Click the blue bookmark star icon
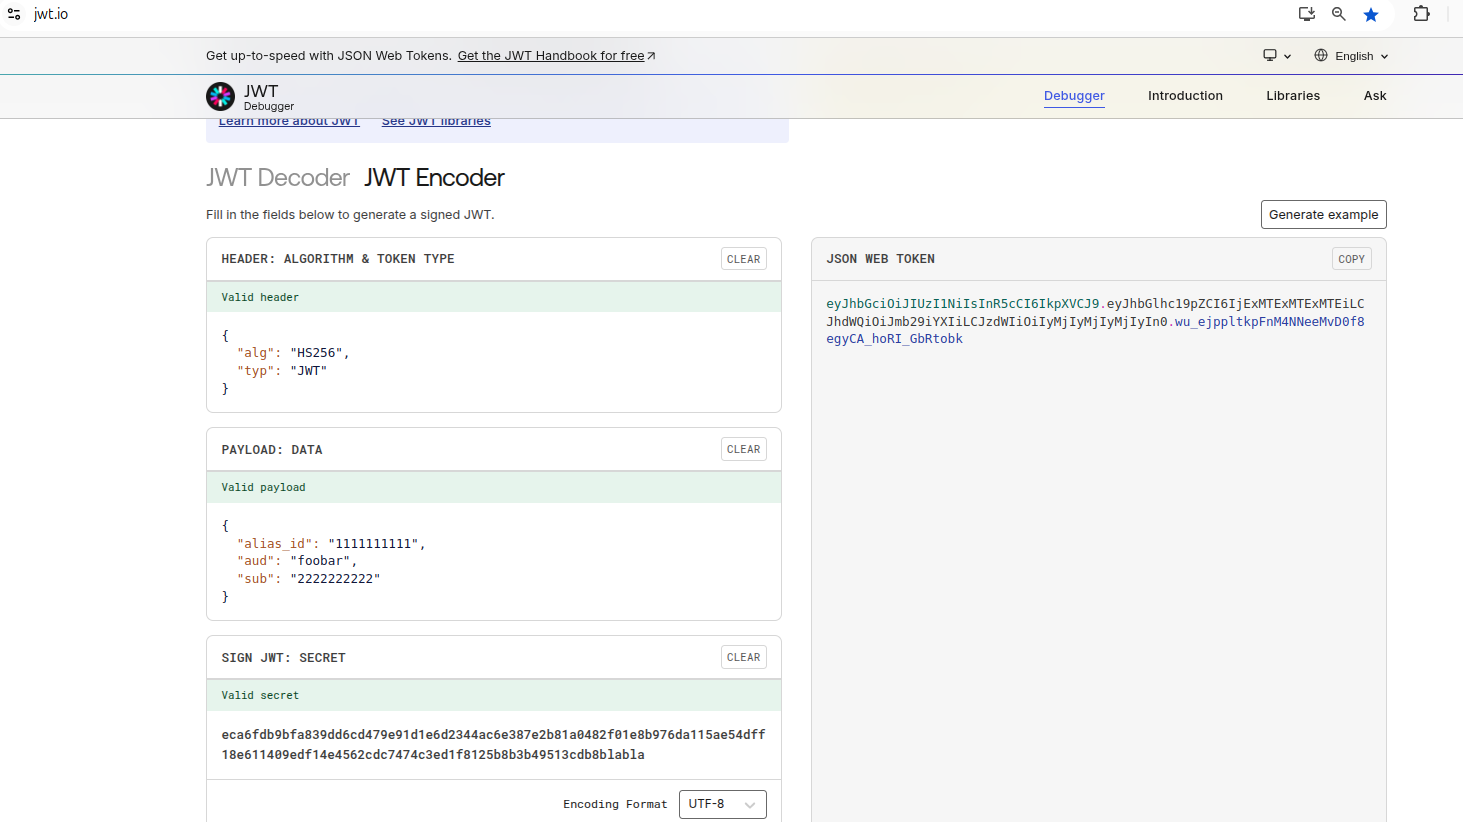Image resolution: width=1463 pixels, height=822 pixels. (1371, 15)
